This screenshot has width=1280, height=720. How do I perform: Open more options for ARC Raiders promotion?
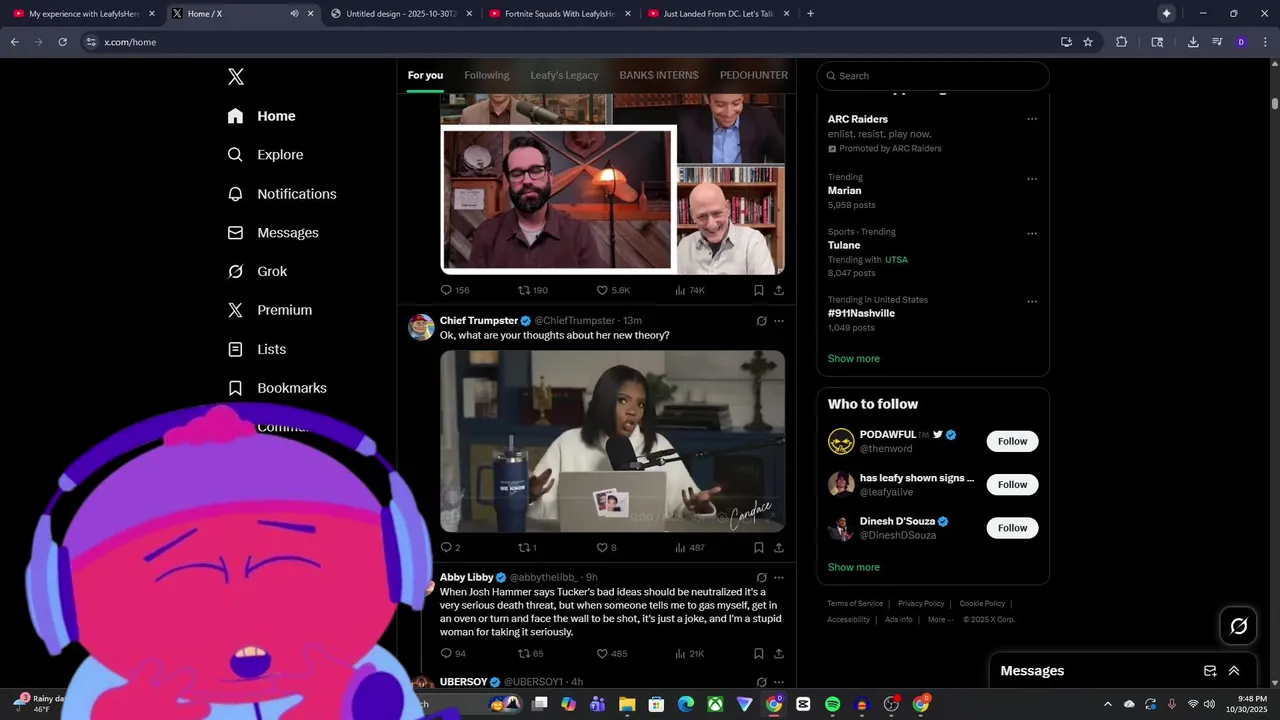[1032, 119]
